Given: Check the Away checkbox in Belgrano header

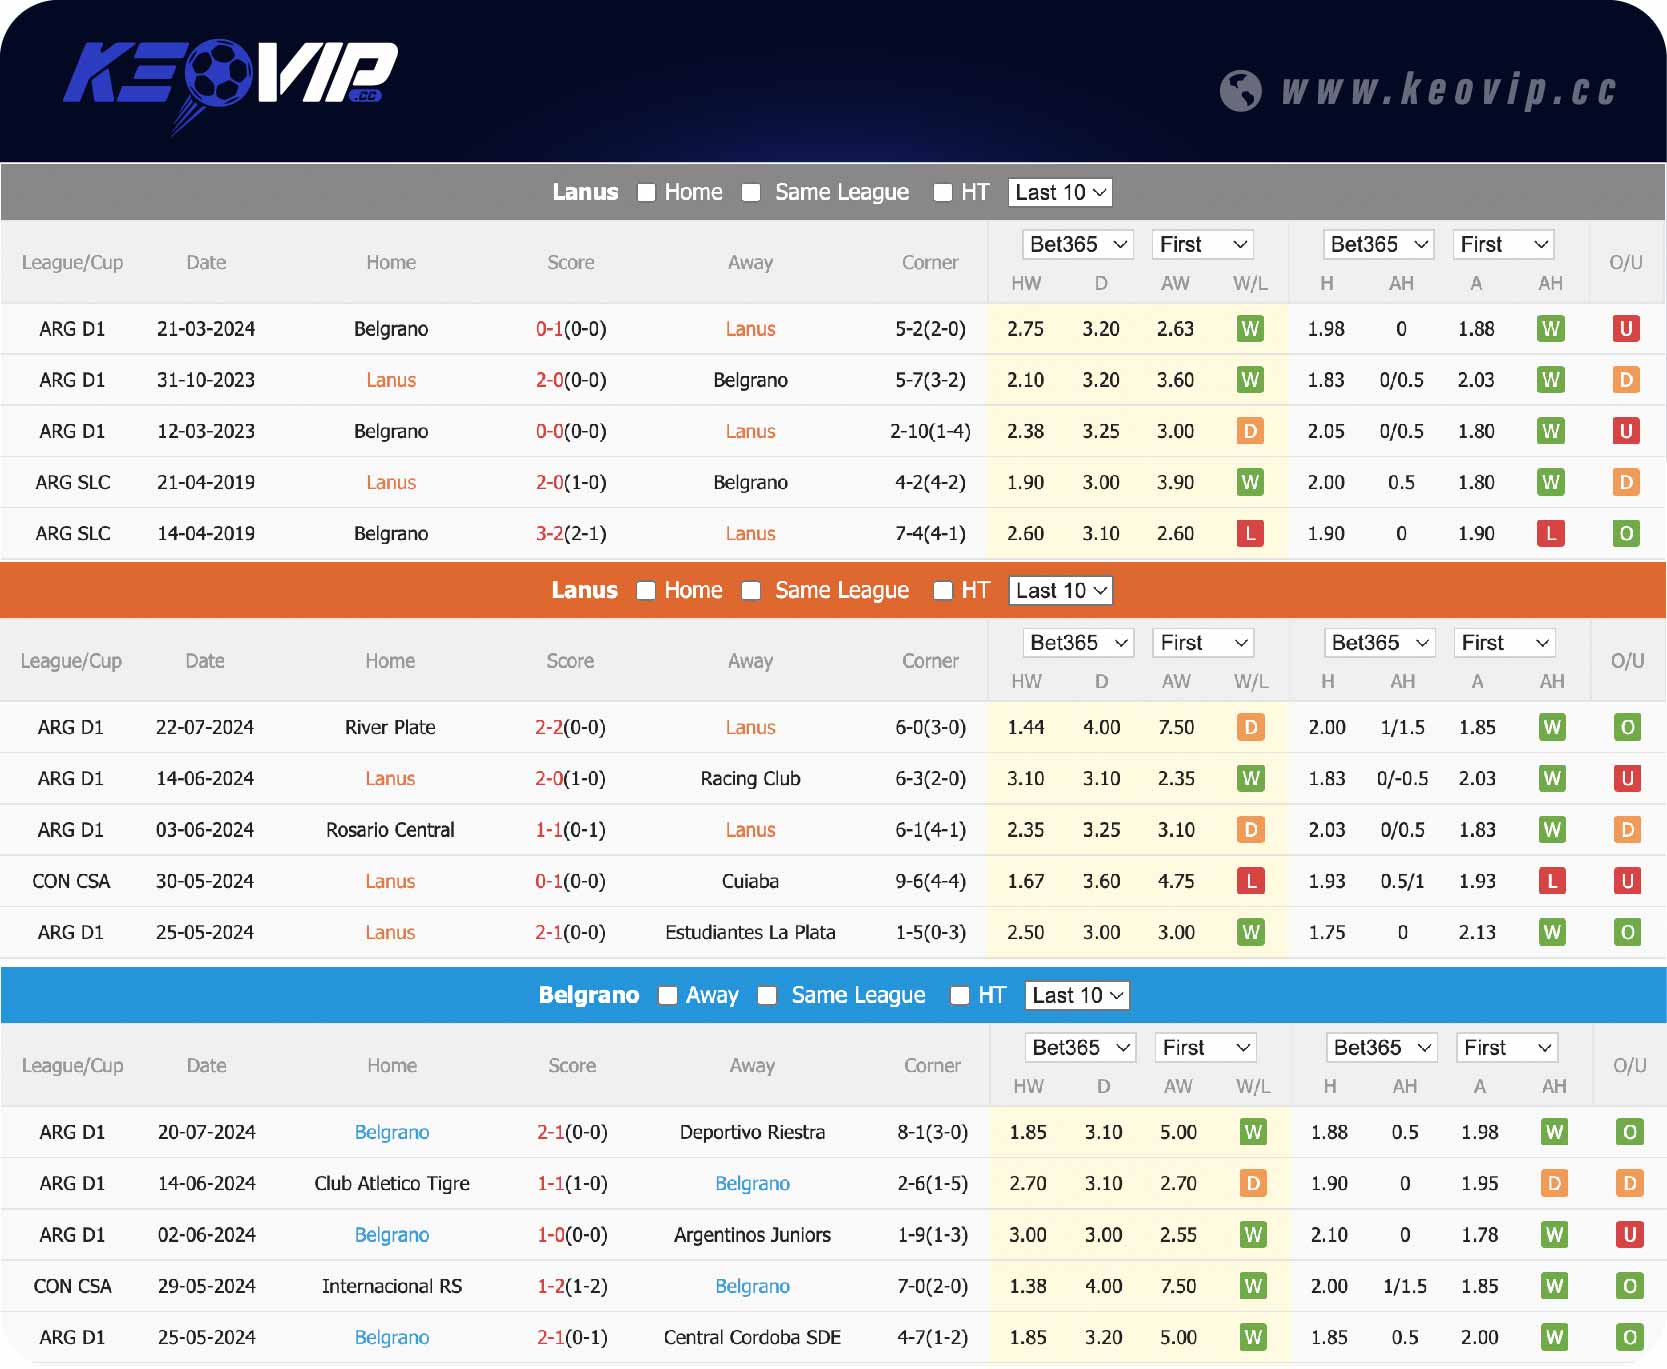Looking at the screenshot, I should [x=668, y=995].
